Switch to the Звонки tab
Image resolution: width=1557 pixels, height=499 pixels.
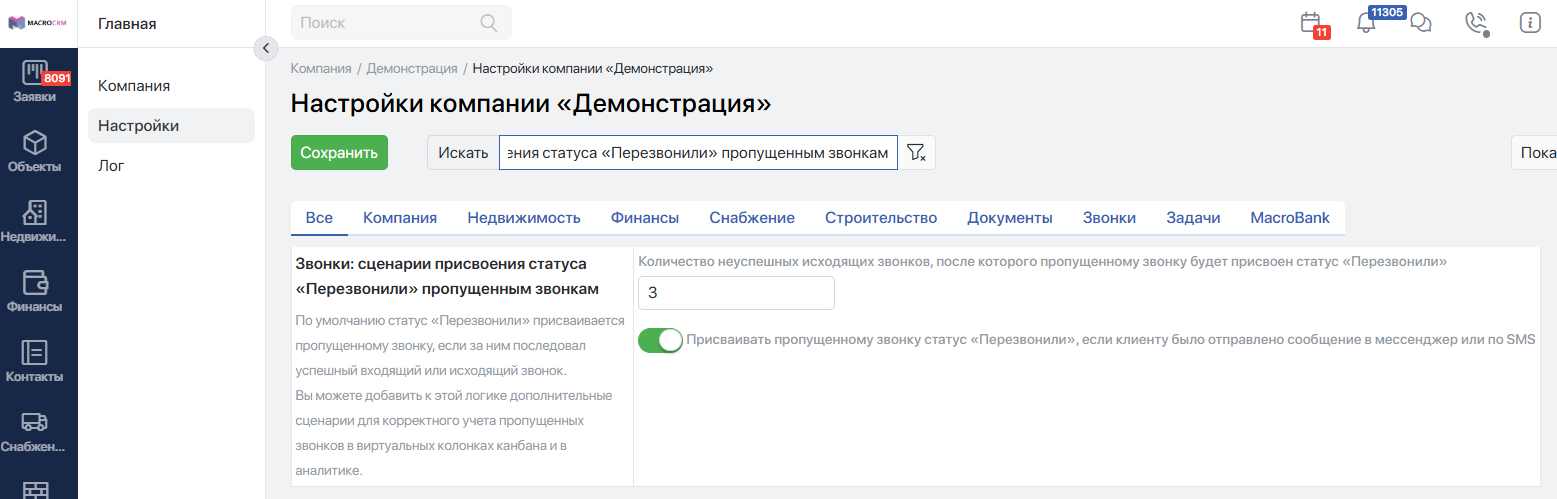[x=1109, y=218]
